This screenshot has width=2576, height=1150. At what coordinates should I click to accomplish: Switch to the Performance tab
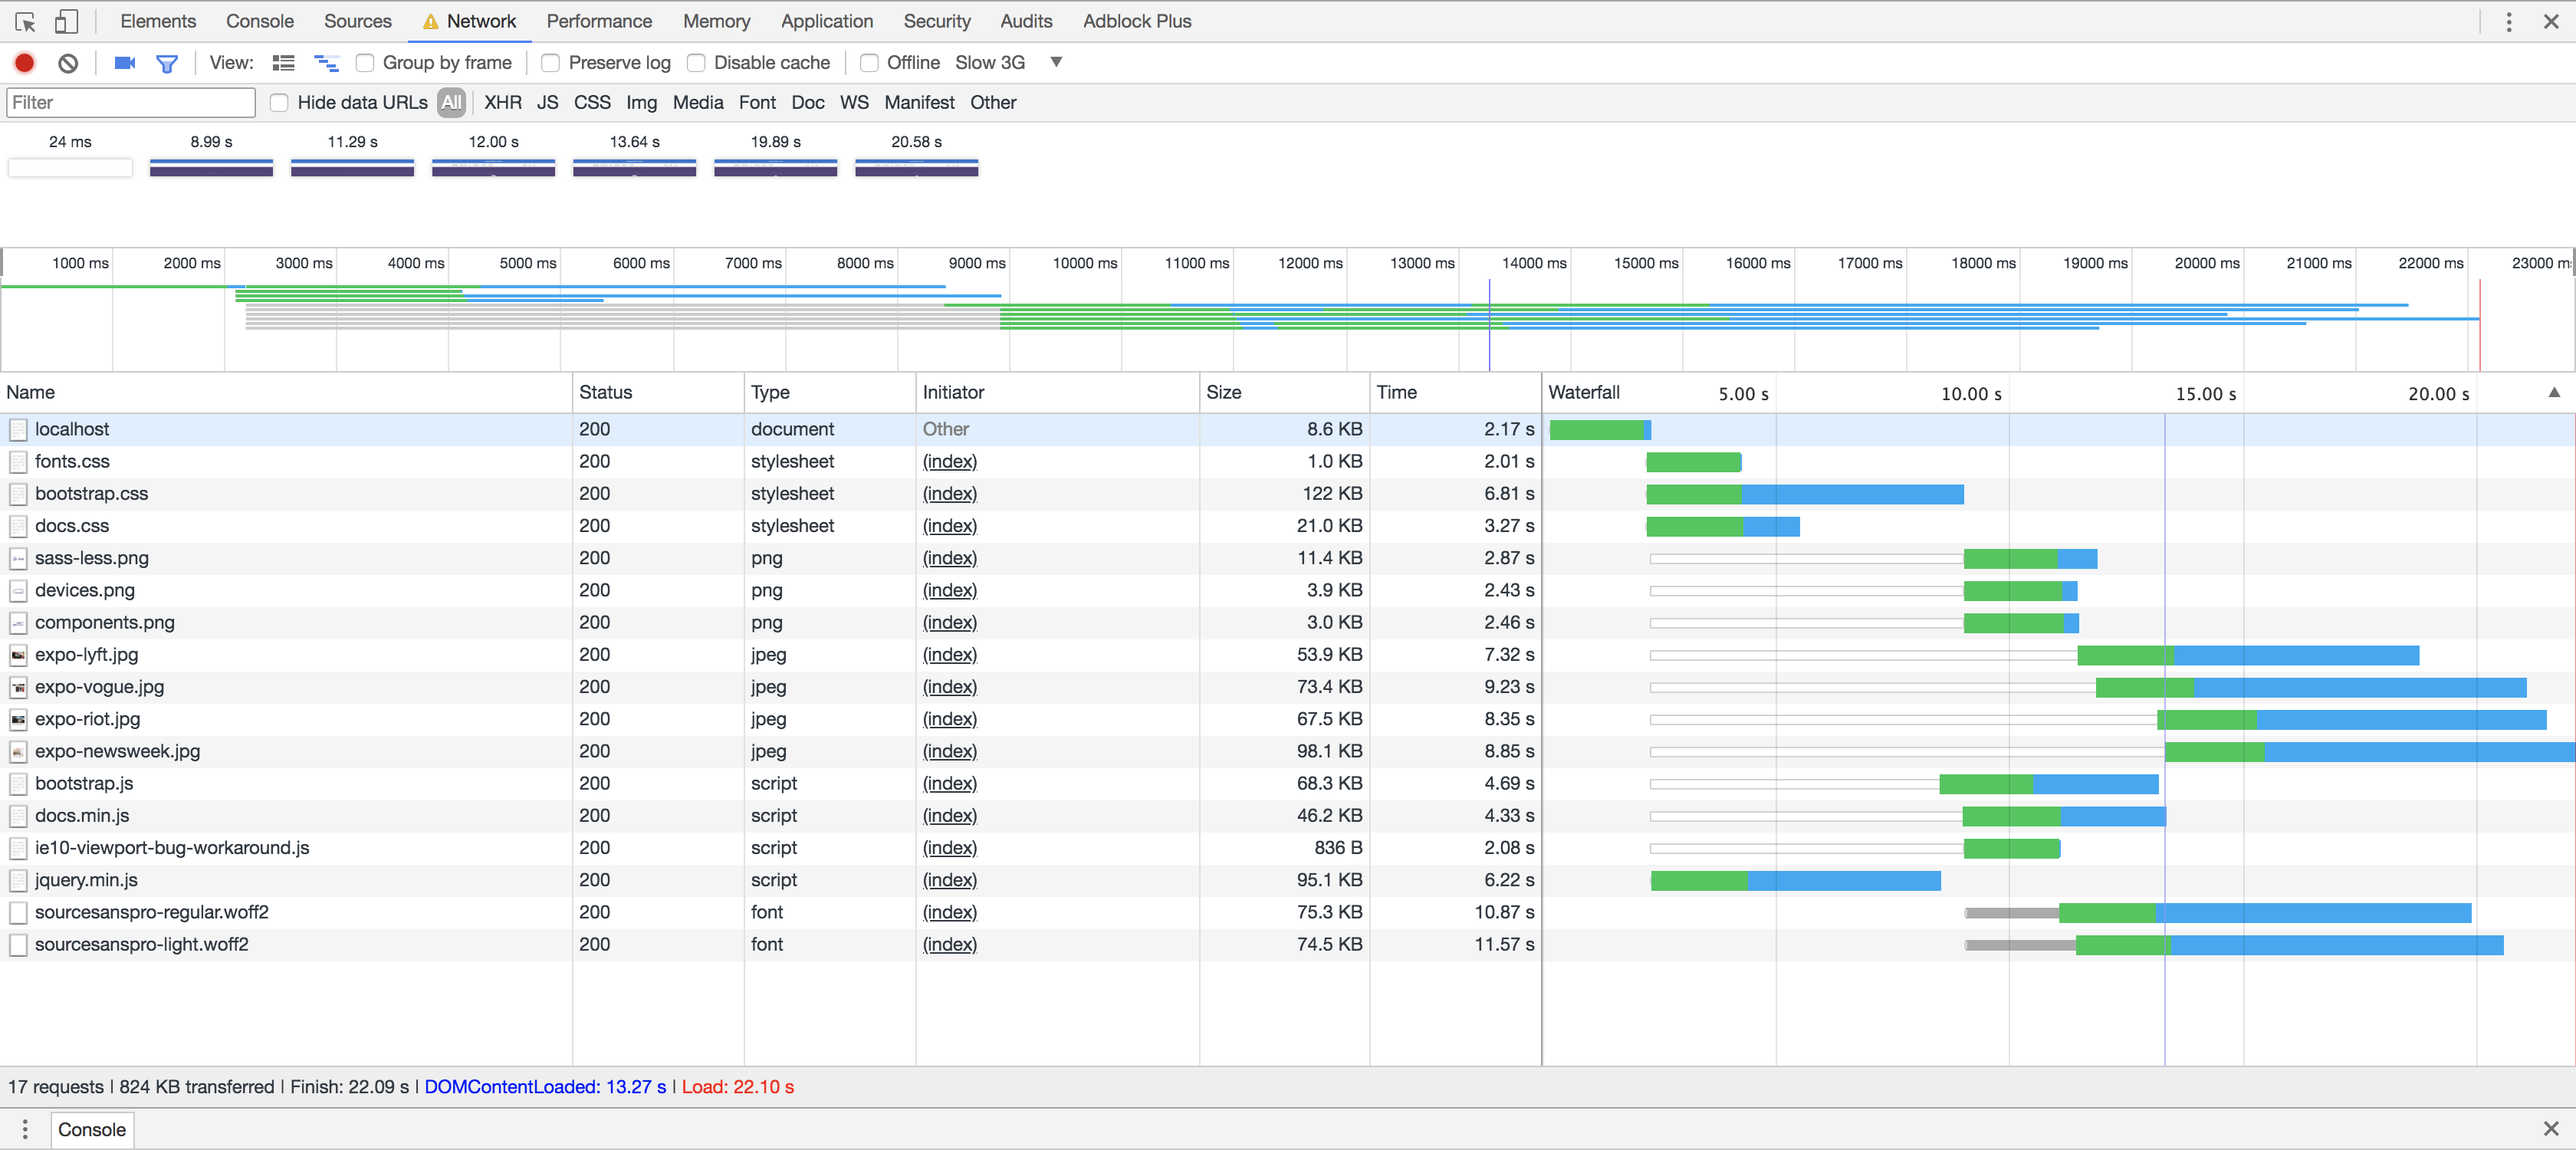[x=598, y=21]
